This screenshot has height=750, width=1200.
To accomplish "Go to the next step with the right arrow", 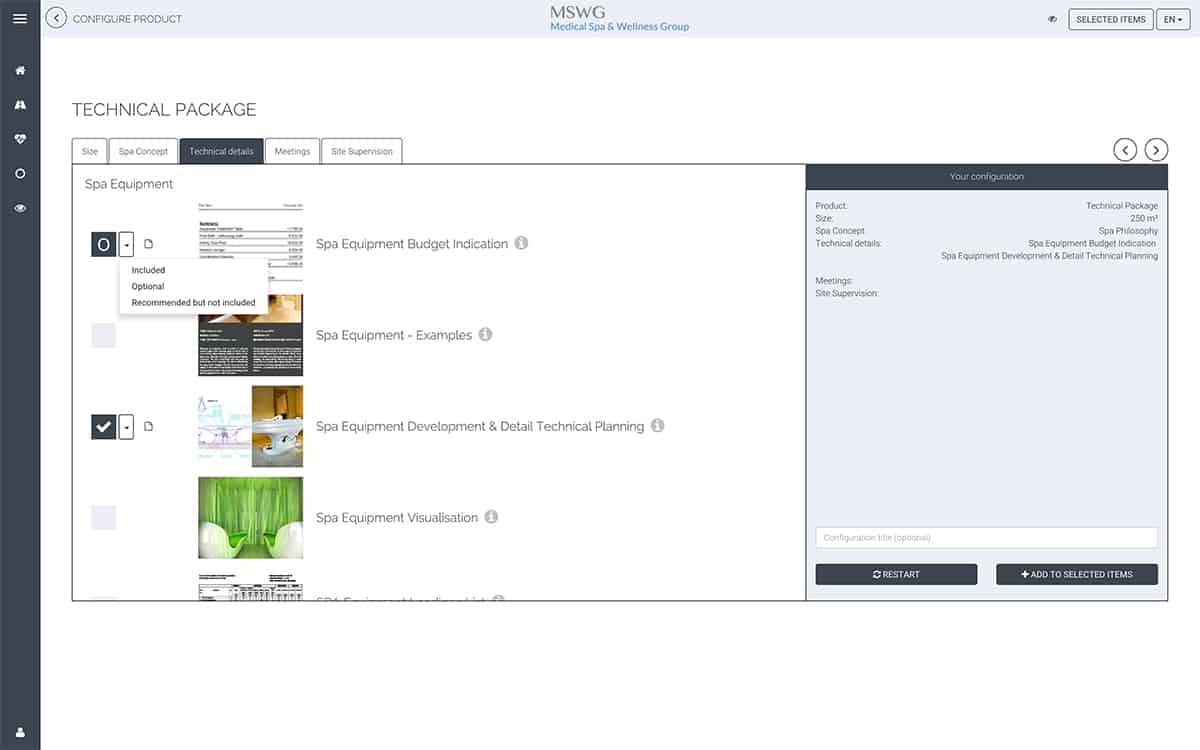I will [1156, 150].
